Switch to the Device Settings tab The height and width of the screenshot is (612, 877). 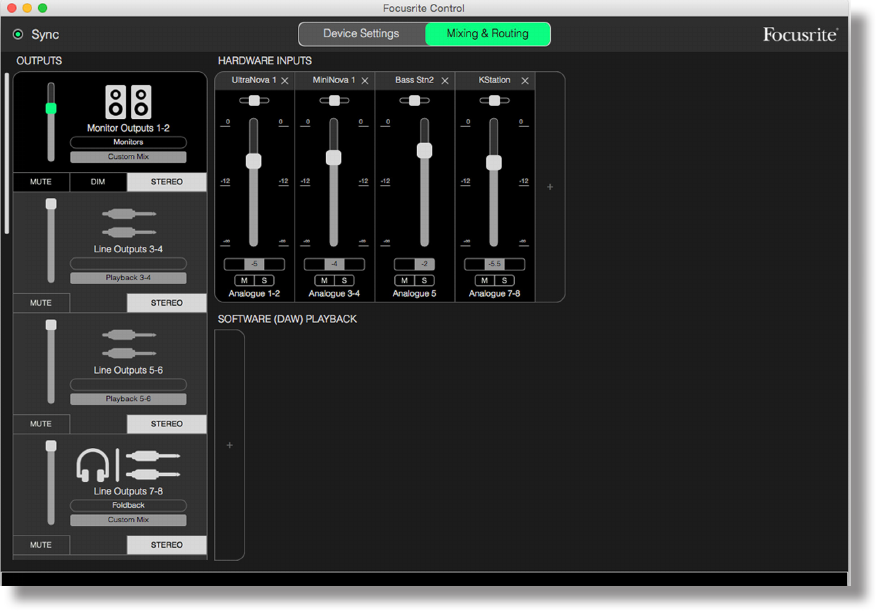pyautogui.click(x=361, y=34)
